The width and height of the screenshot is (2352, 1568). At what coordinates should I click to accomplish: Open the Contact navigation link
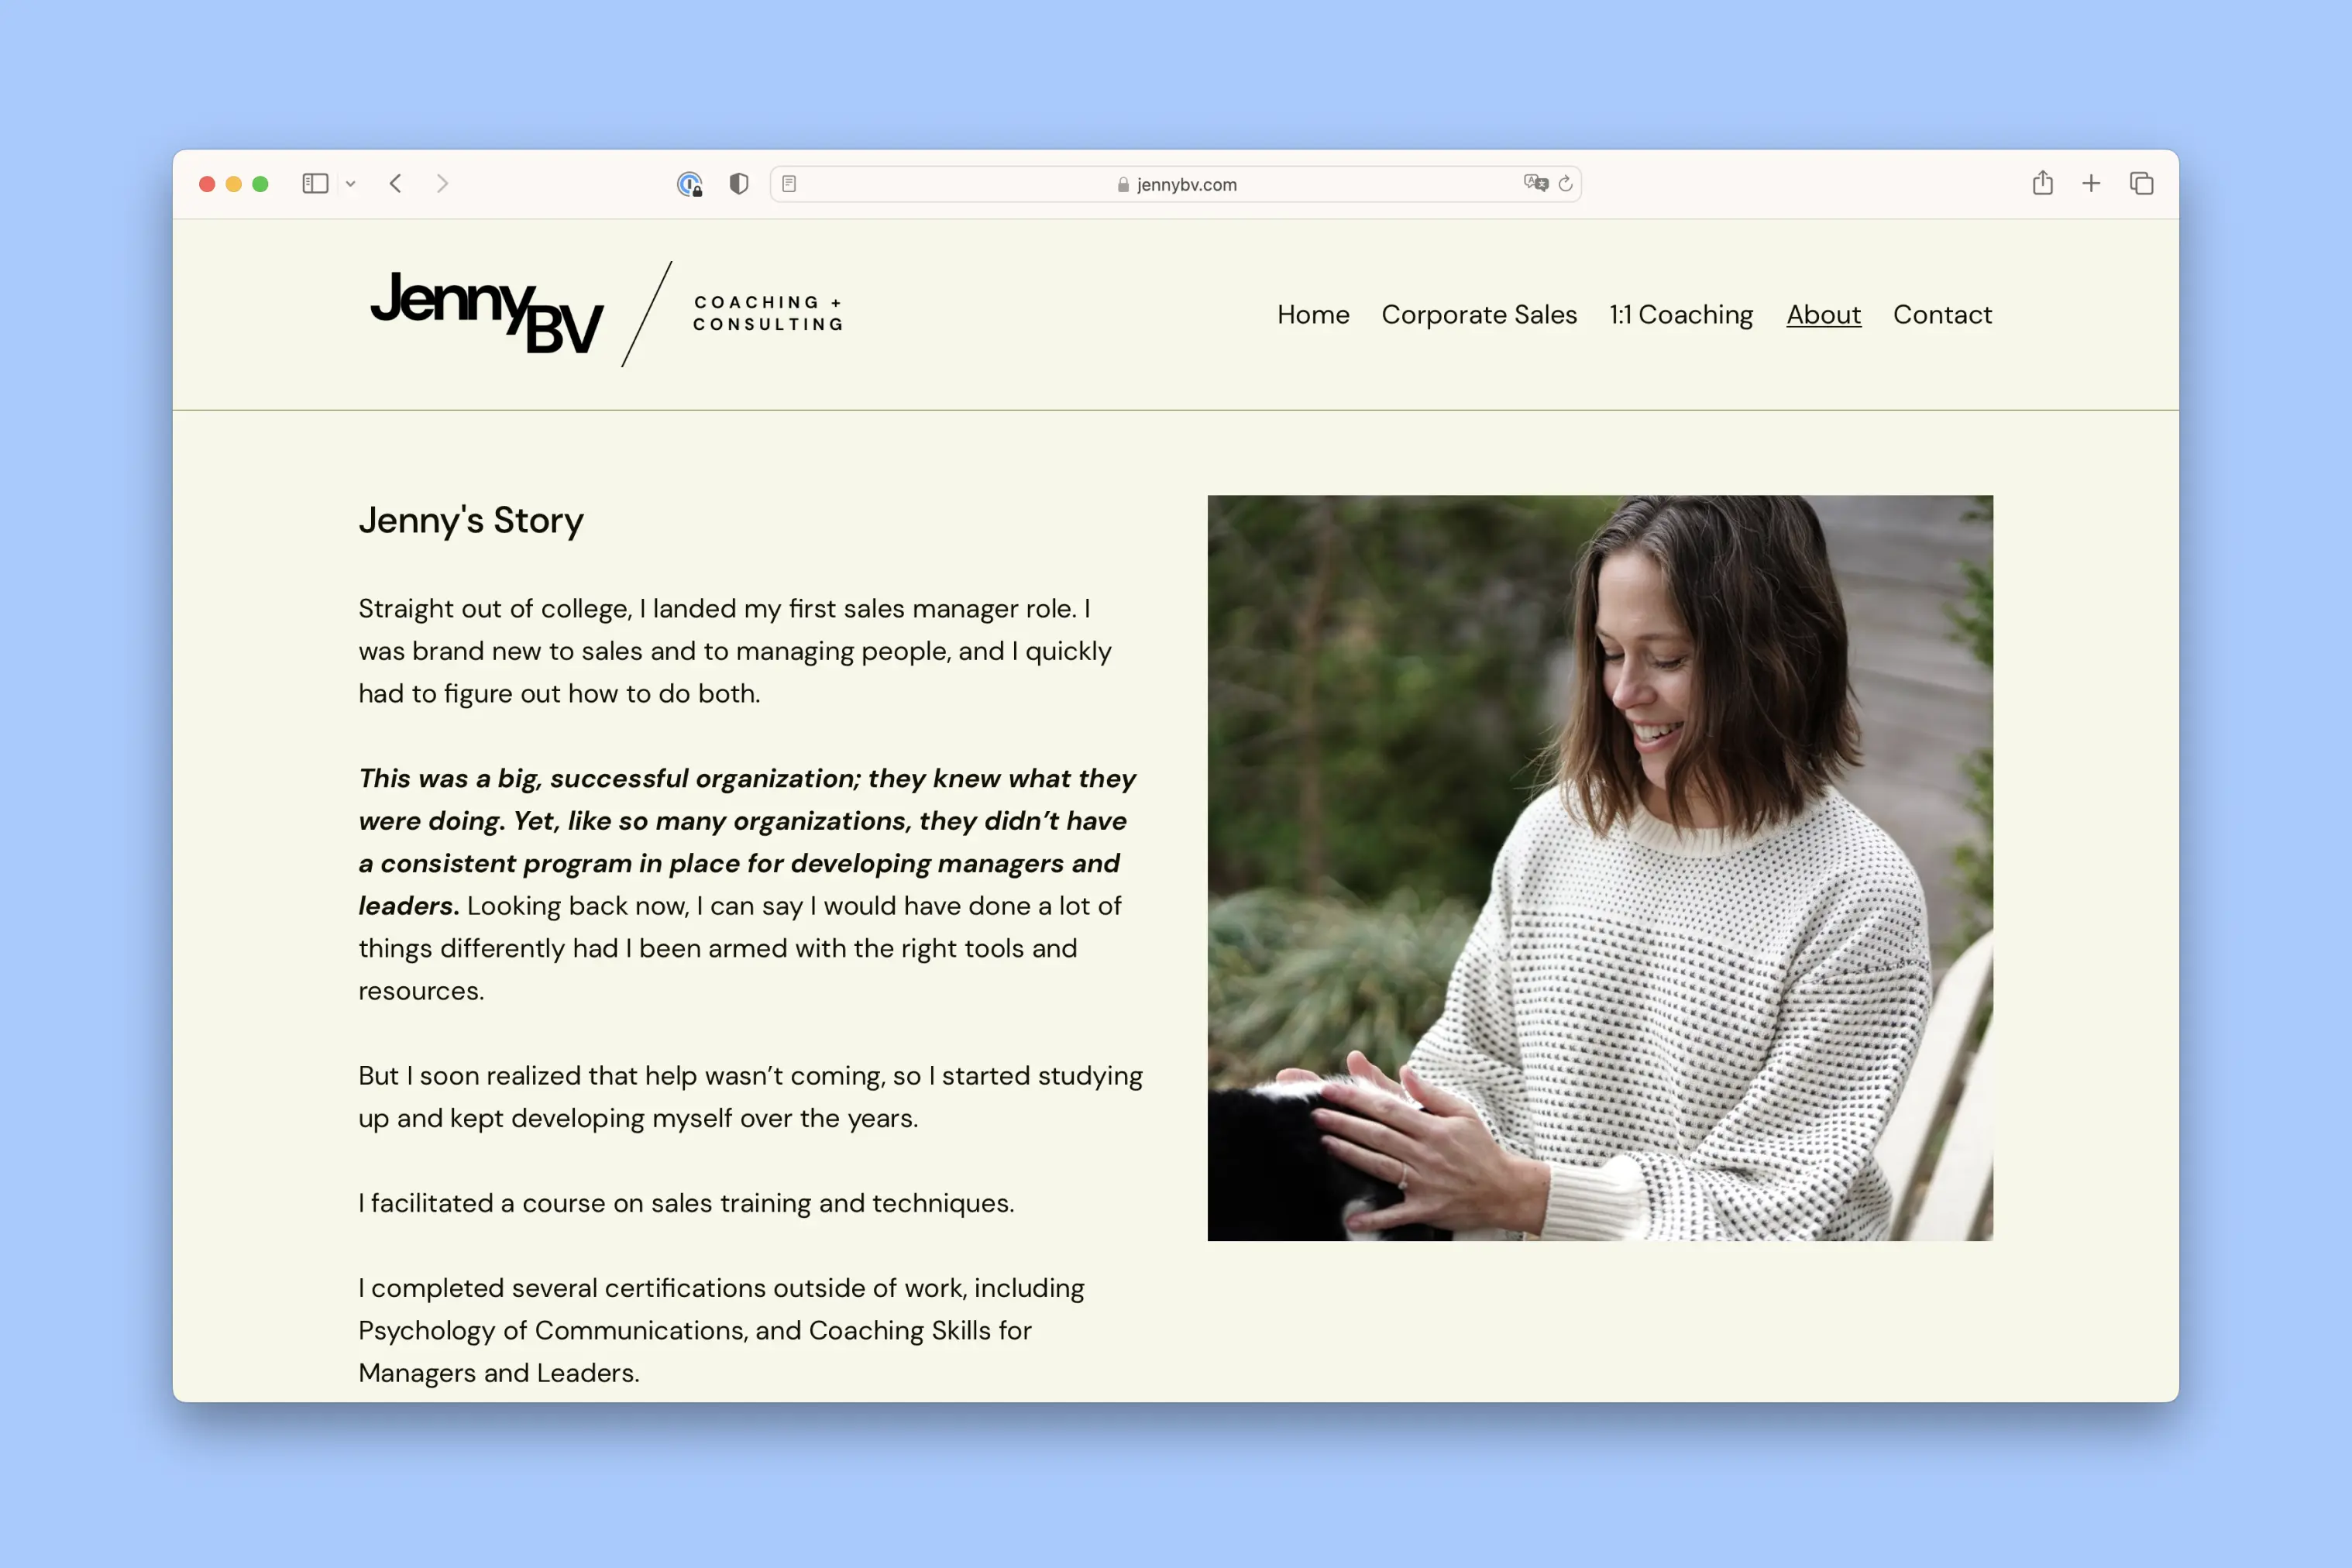tap(1942, 315)
